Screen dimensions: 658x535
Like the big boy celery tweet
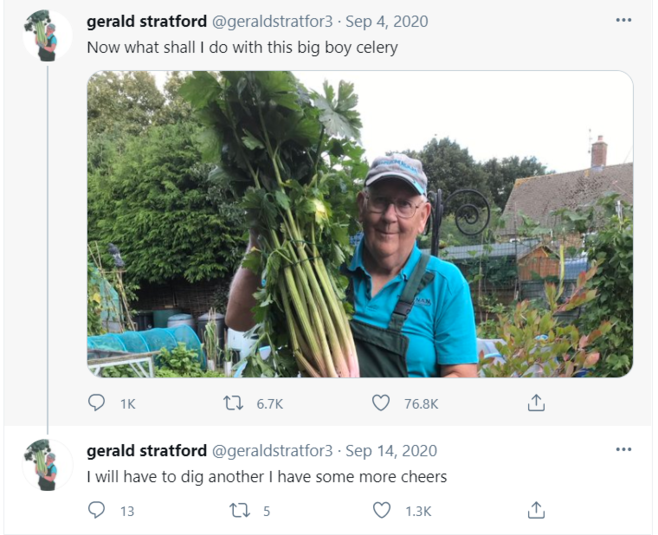click(381, 403)
